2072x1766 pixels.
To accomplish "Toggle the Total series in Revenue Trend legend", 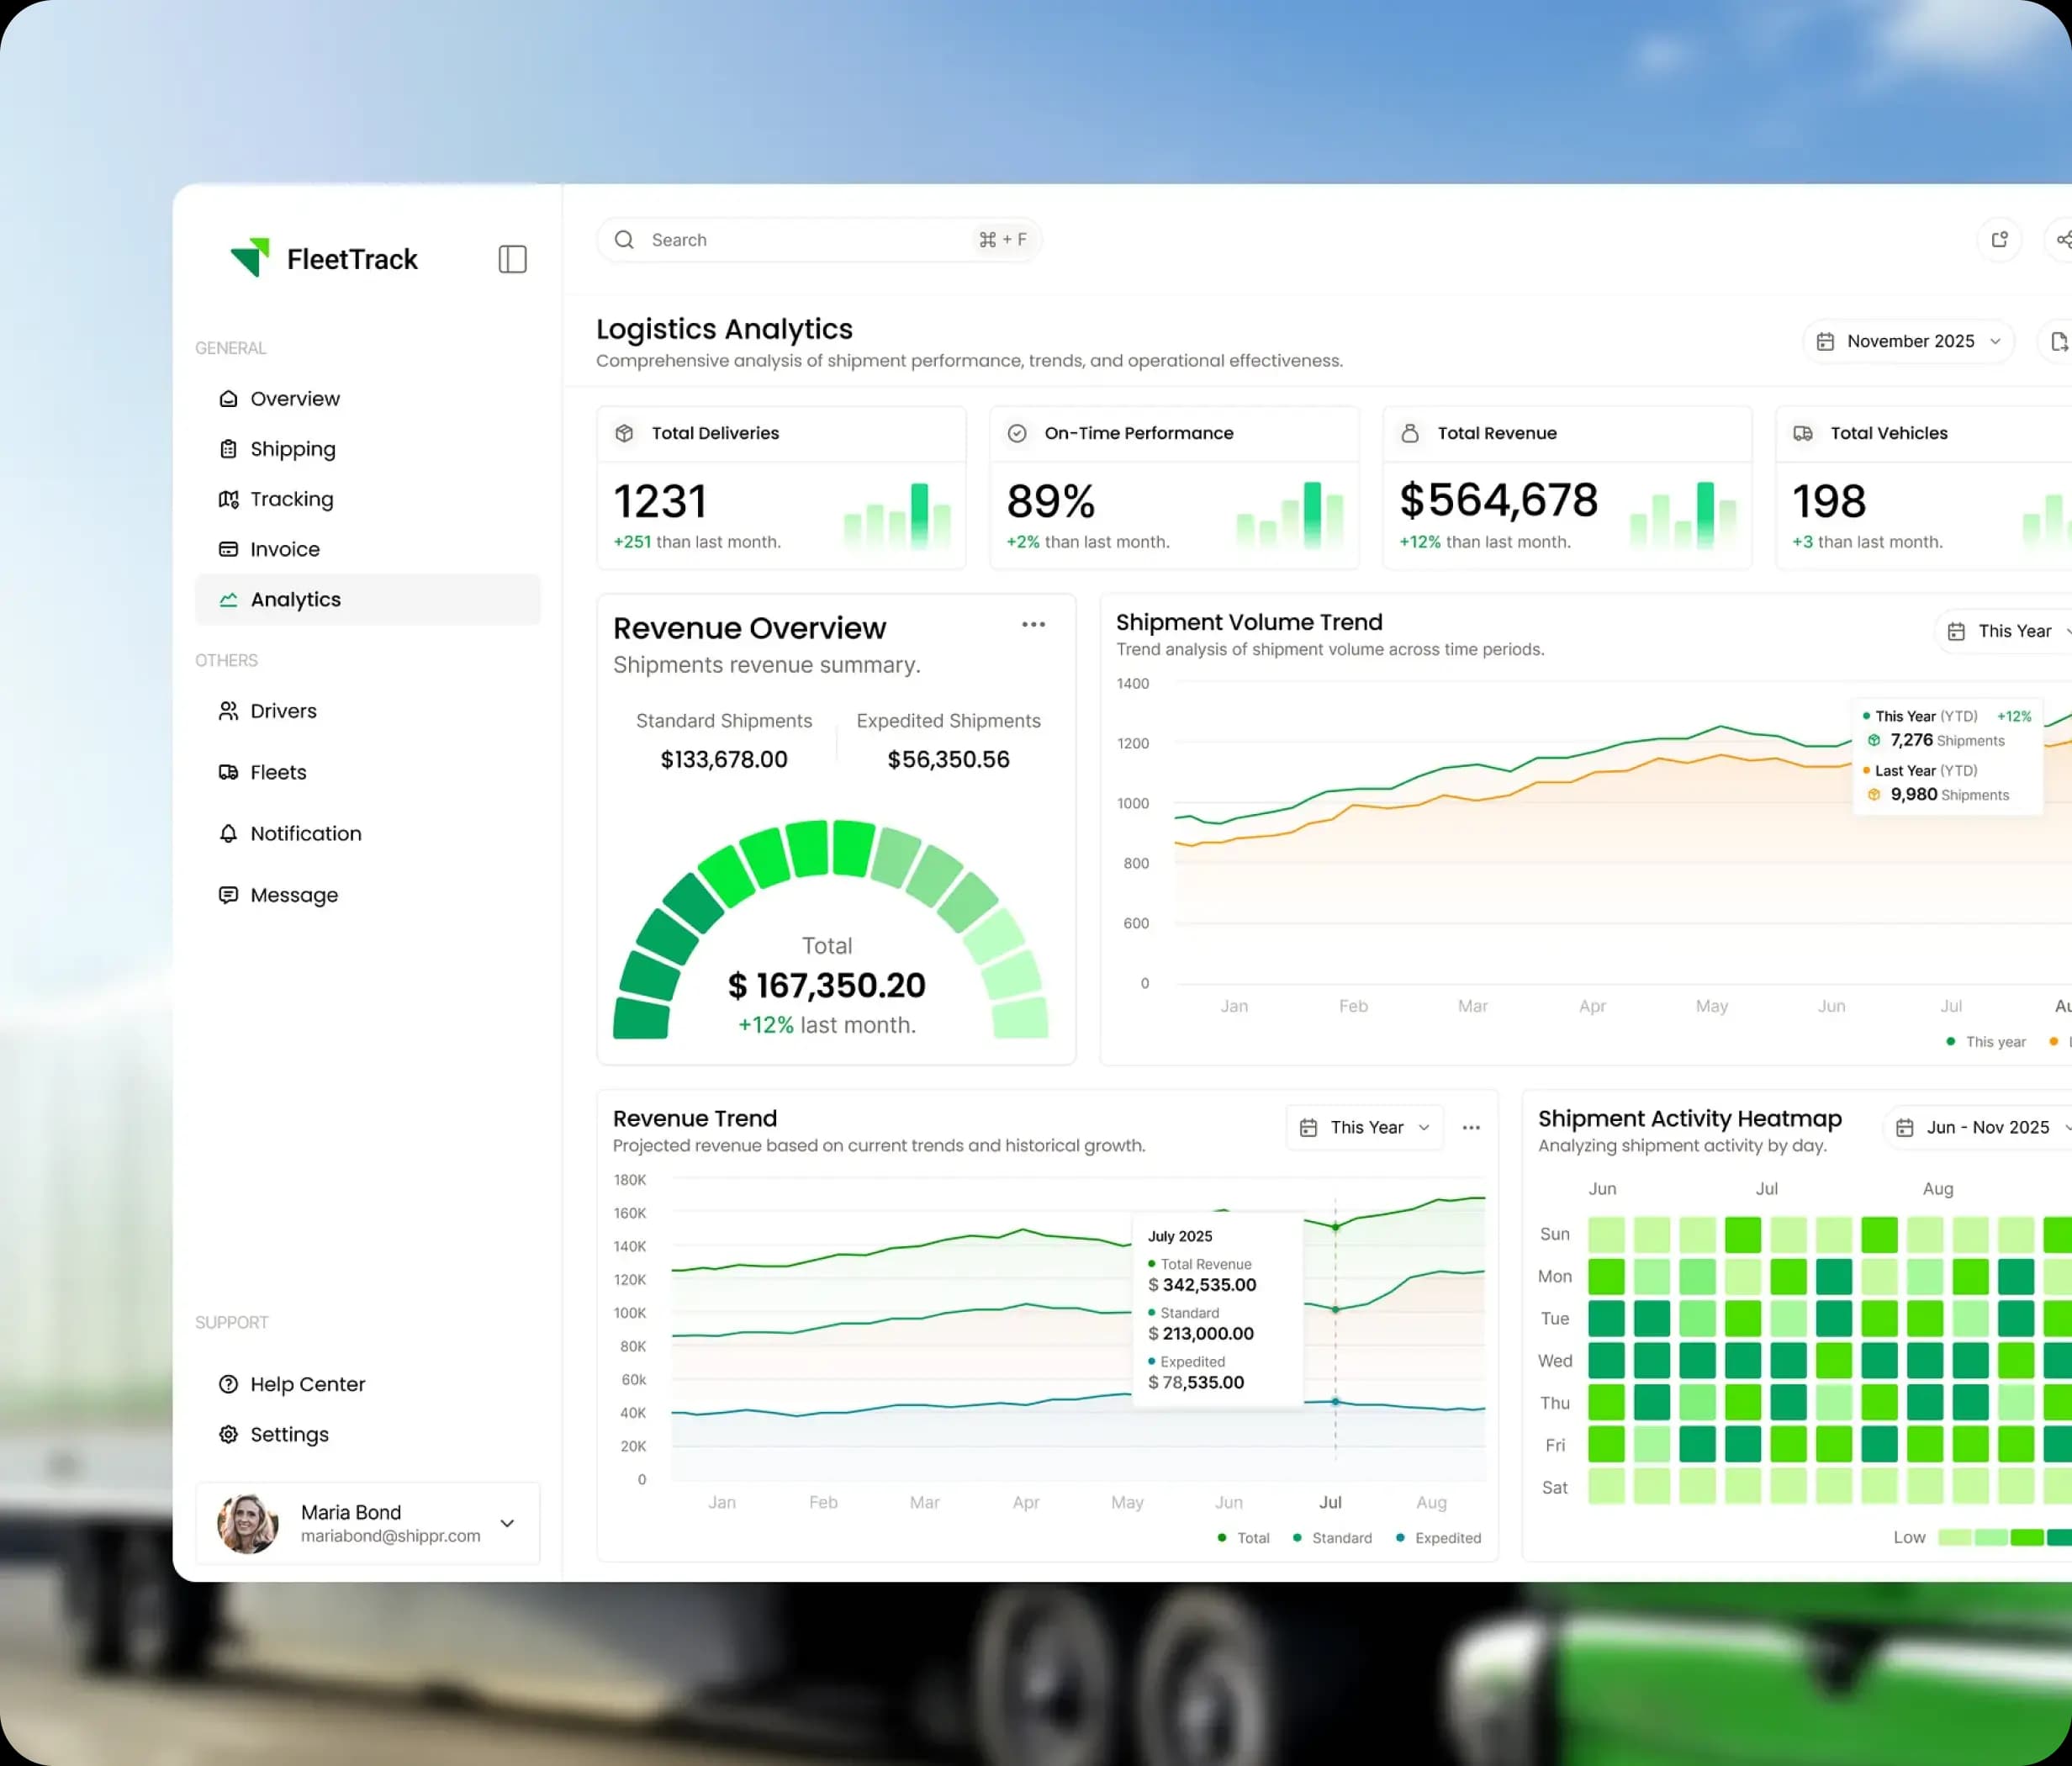I will click(x=1243, y=1538).
